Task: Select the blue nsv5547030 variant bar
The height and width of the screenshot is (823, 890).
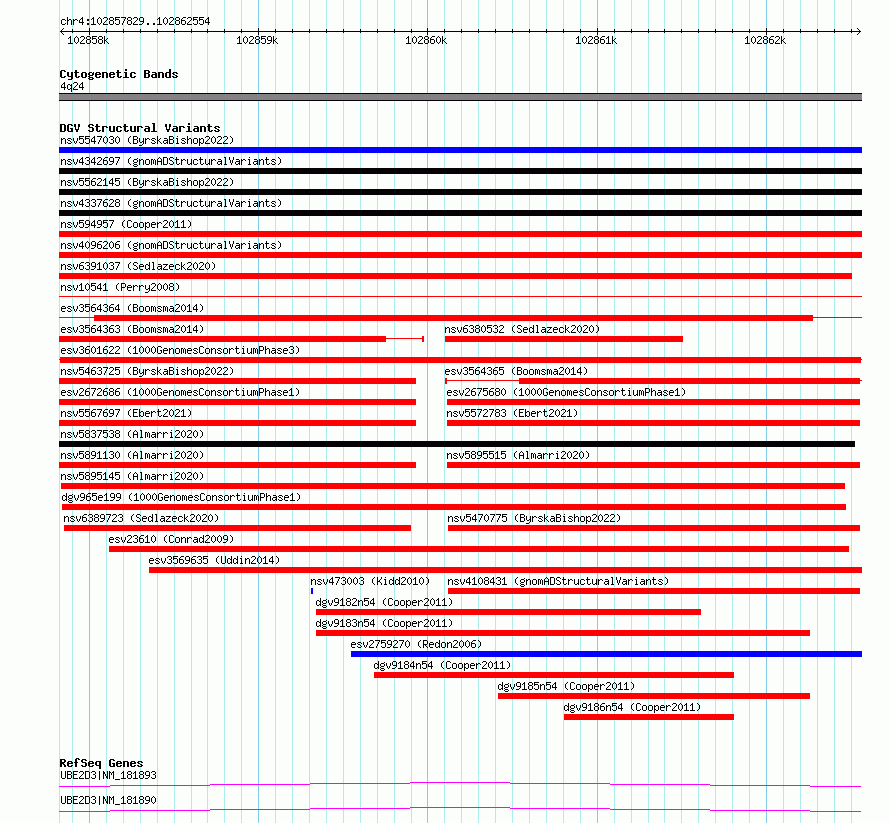Action: pyautogui.click(x=460, y=150)
